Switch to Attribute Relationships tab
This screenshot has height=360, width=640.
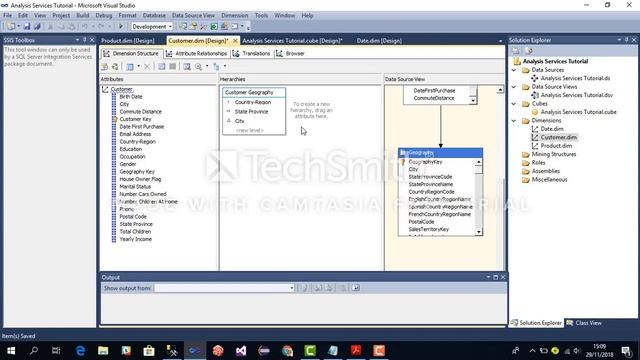(x=197, y=53)
